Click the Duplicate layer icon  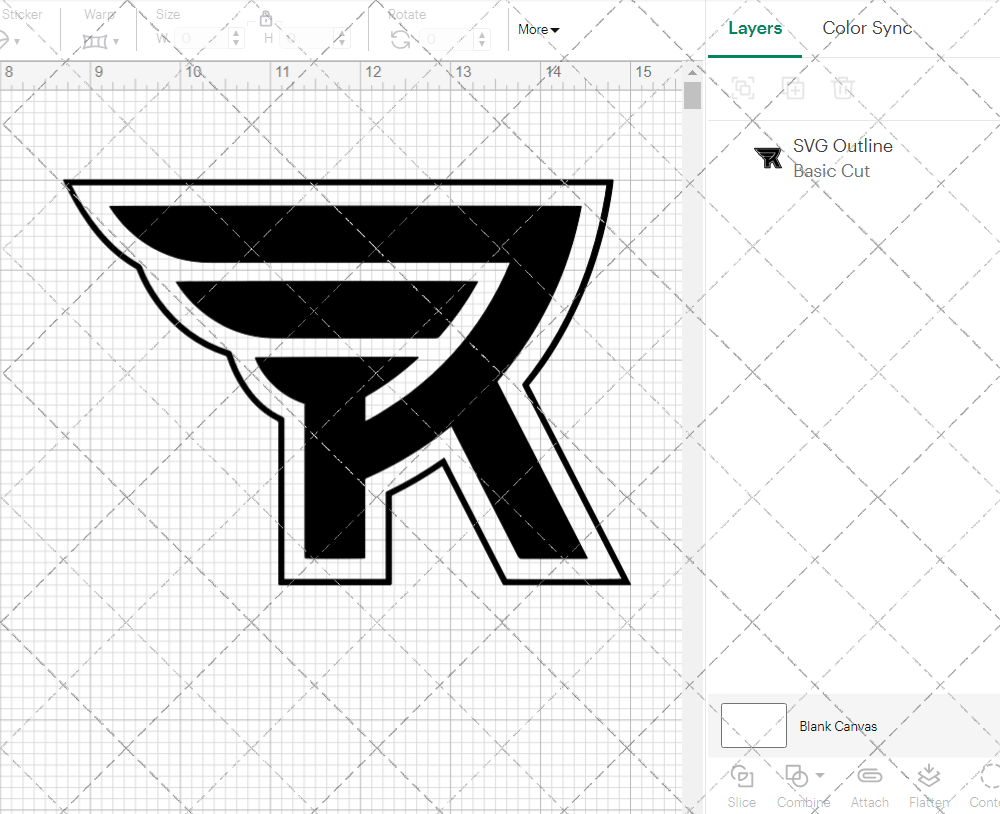click(x=794, y=88)
